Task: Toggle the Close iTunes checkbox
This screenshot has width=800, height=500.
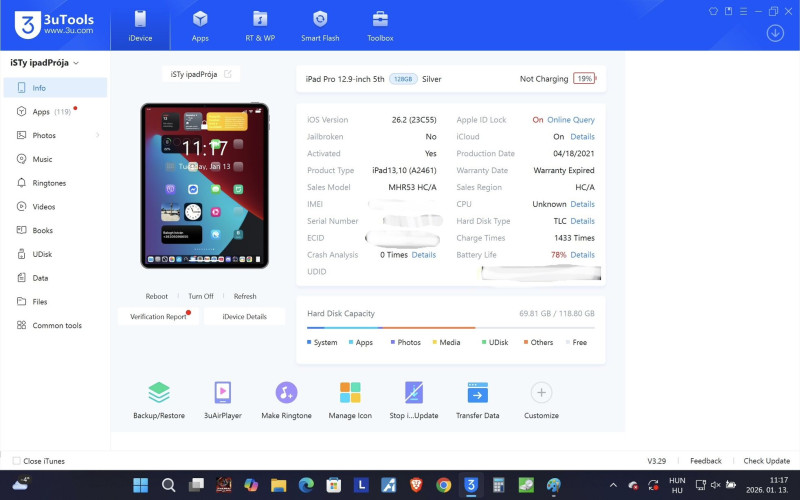Action: coord(16,461)
